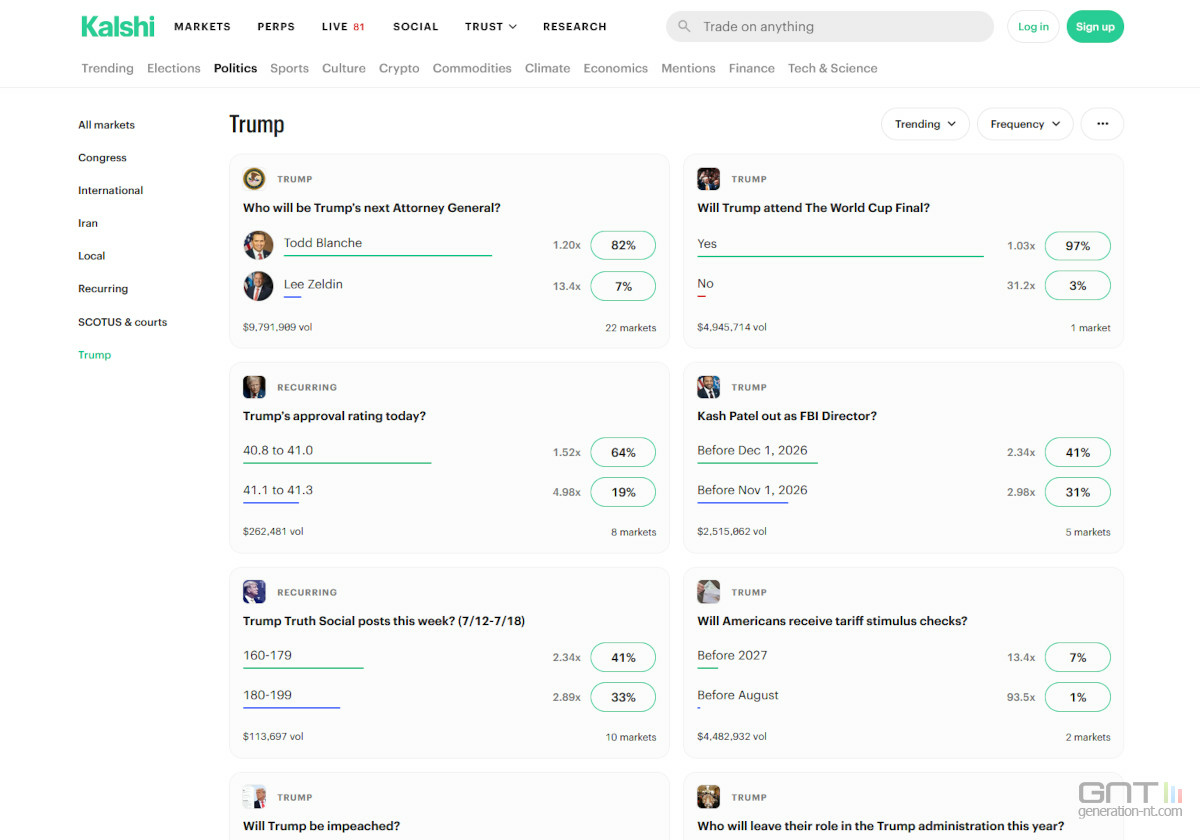Click the Log in button
This screenshot has width=1200, height=840.
click(1033, 27)
